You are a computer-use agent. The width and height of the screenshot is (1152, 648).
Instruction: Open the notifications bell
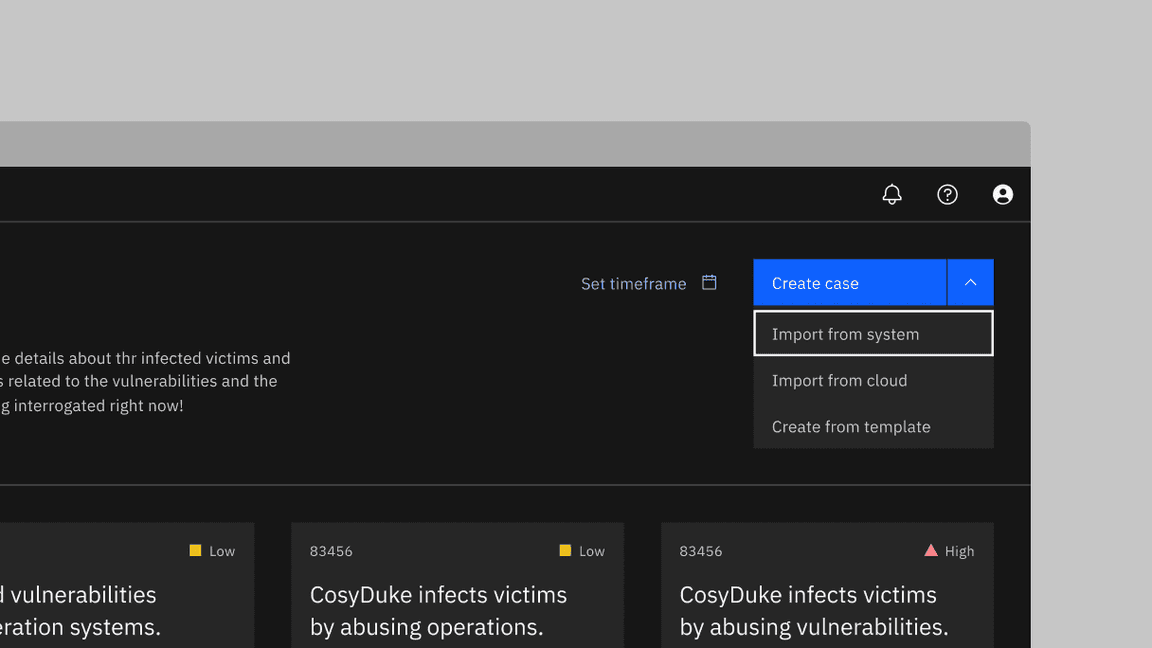click(x=892, y=195)
